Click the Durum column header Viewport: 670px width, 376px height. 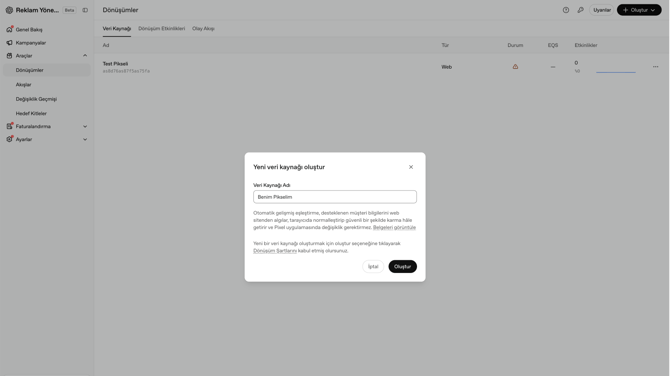pos(515,45)
